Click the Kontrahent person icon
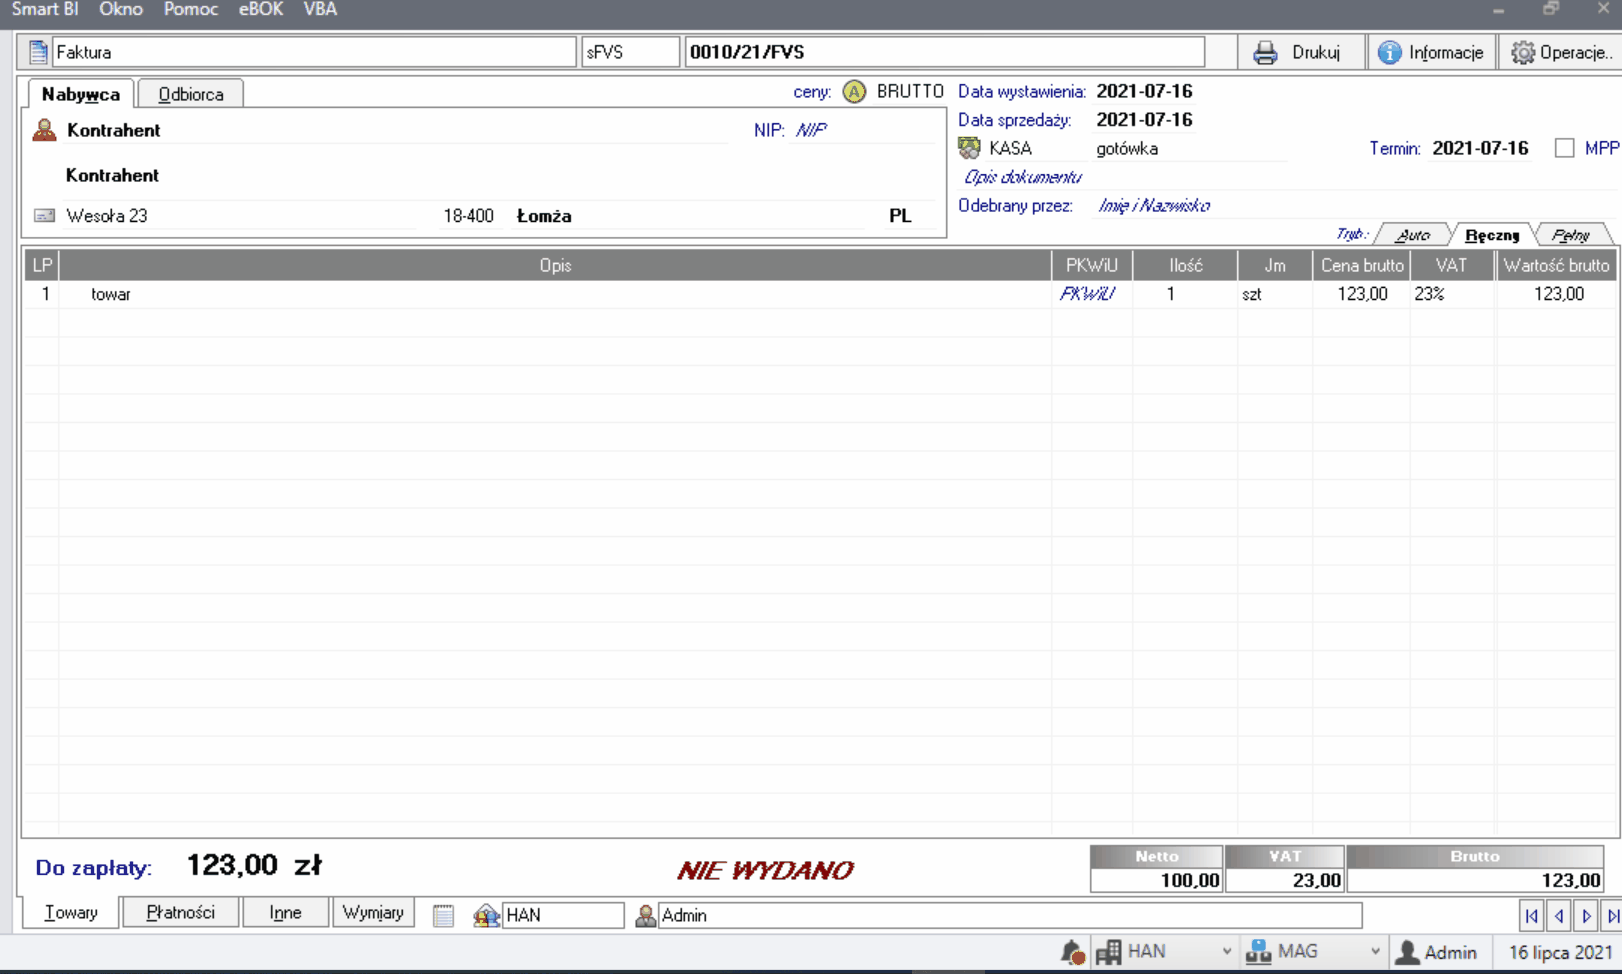1622x974 pixels. point(44,130)
